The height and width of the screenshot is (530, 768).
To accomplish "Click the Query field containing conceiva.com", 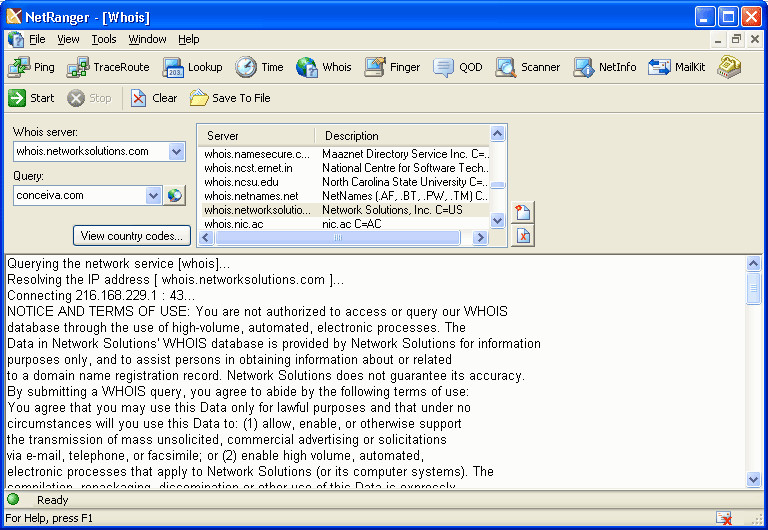I will click(80, 195).
